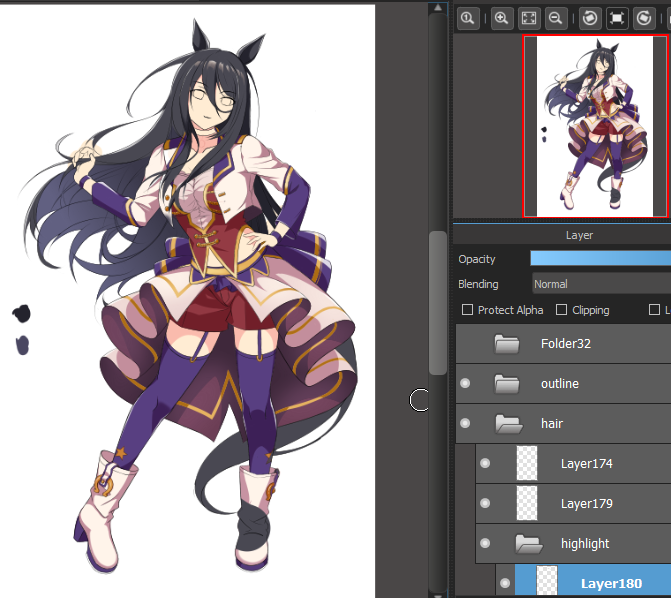Click the Layer179 thumbnail
The image size is (671, 598).
click(x=527, y=503)
